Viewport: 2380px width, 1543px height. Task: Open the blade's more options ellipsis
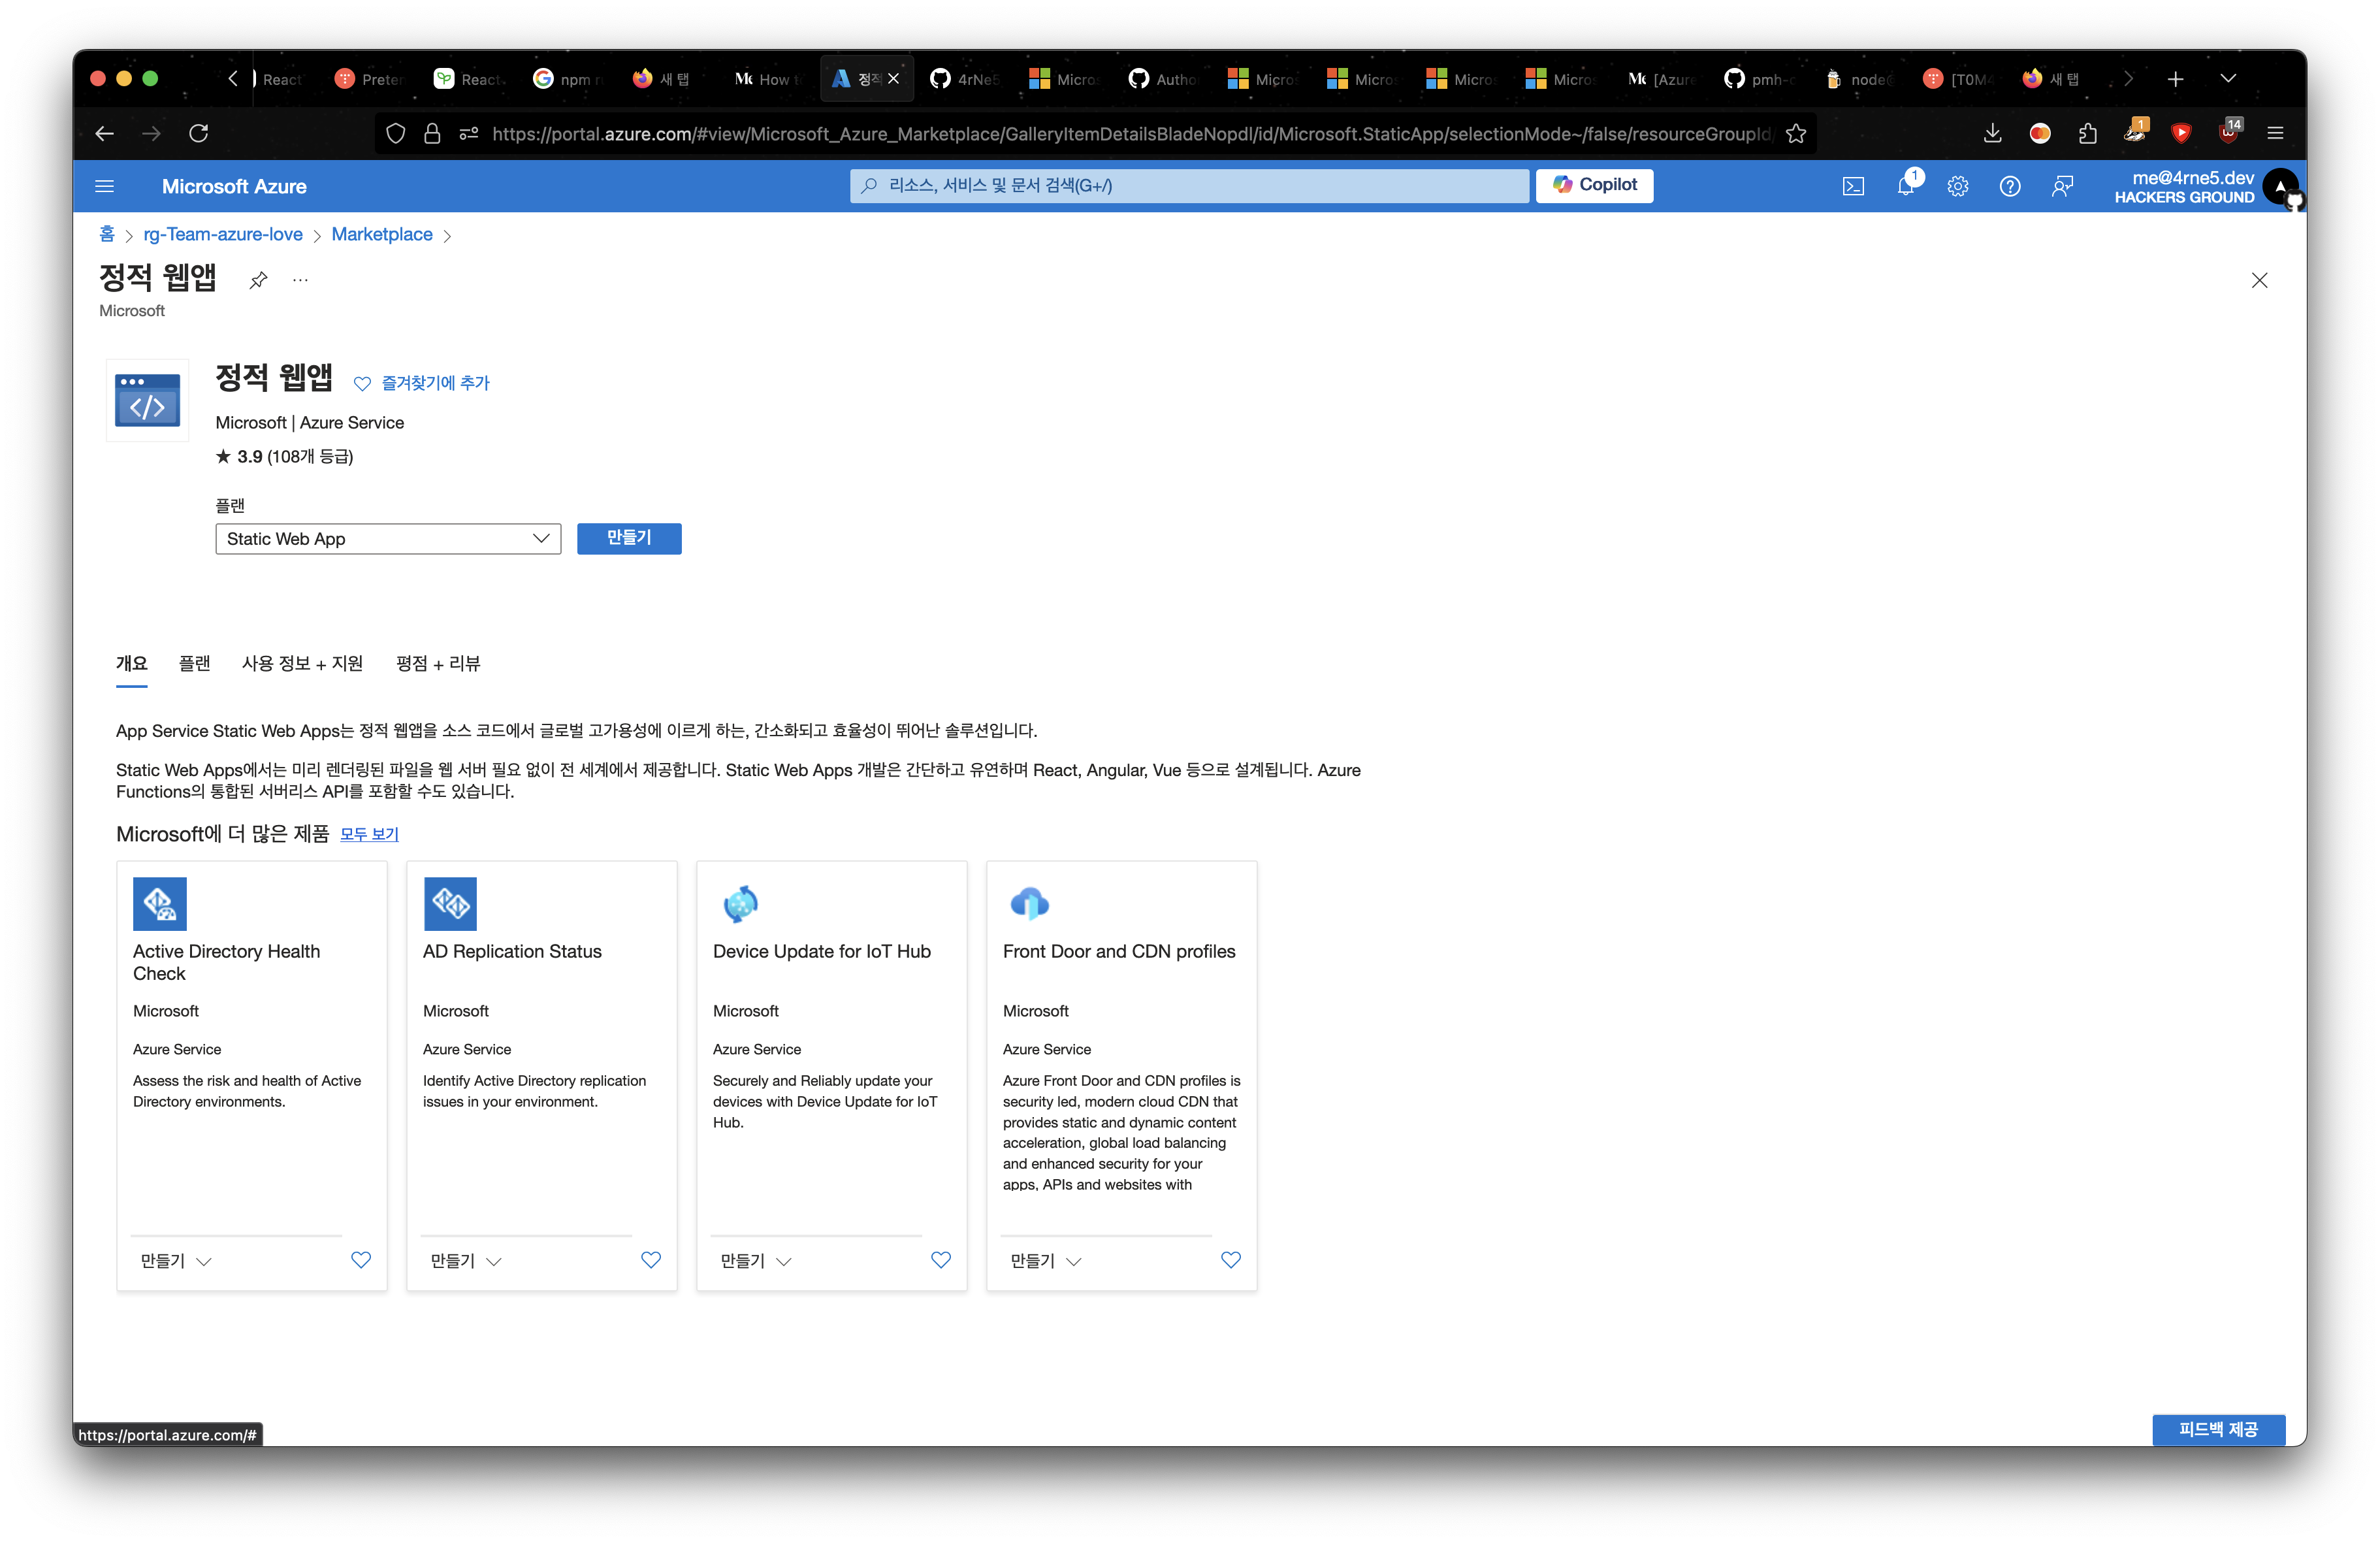[300, 280]
